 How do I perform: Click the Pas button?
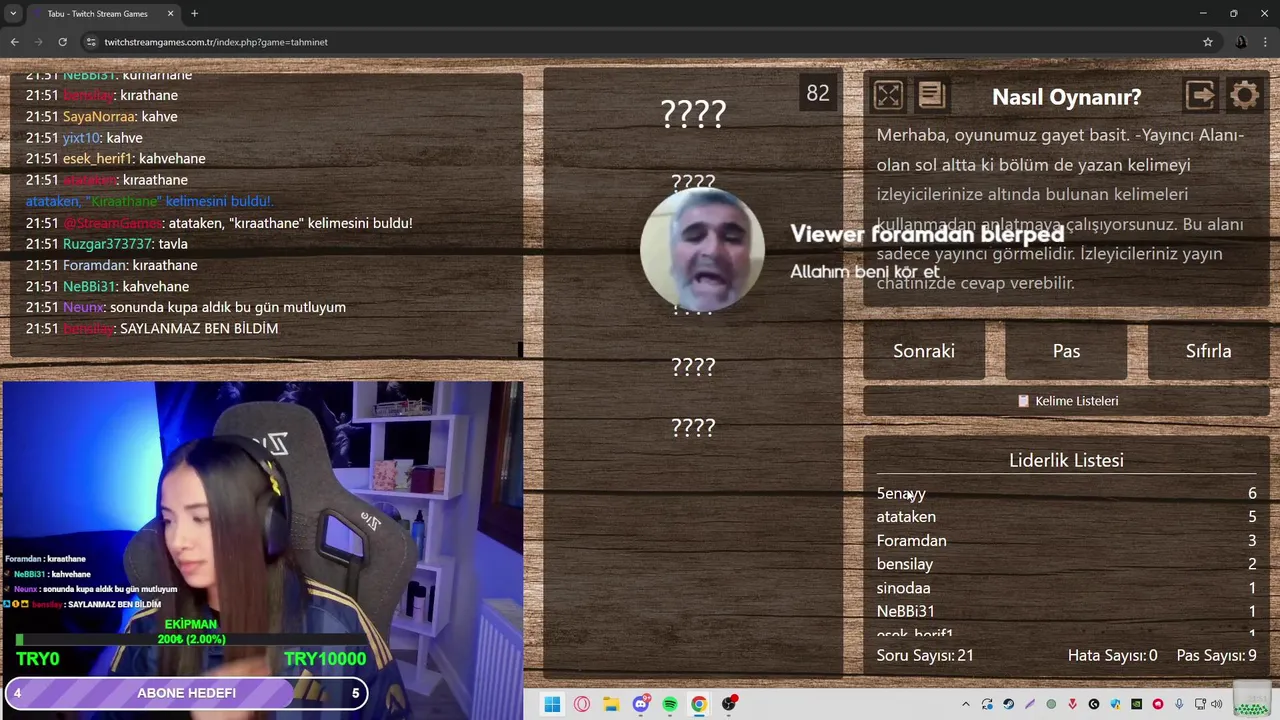[1066, 351]
